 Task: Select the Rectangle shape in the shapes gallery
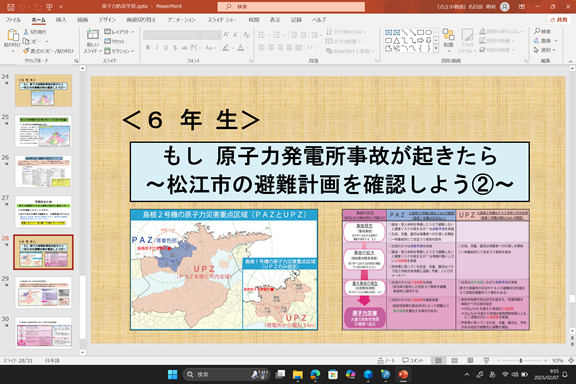click(421, 32)
